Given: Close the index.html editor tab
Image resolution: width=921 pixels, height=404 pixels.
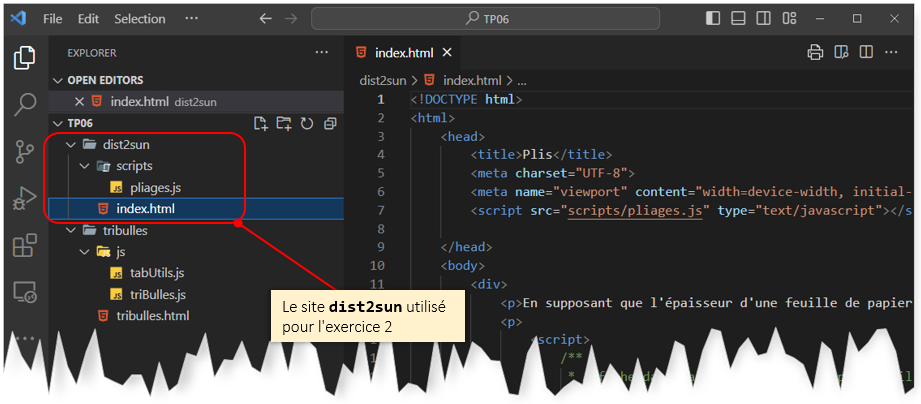Looking at the screenshot, I should click(x=447, y=52).
